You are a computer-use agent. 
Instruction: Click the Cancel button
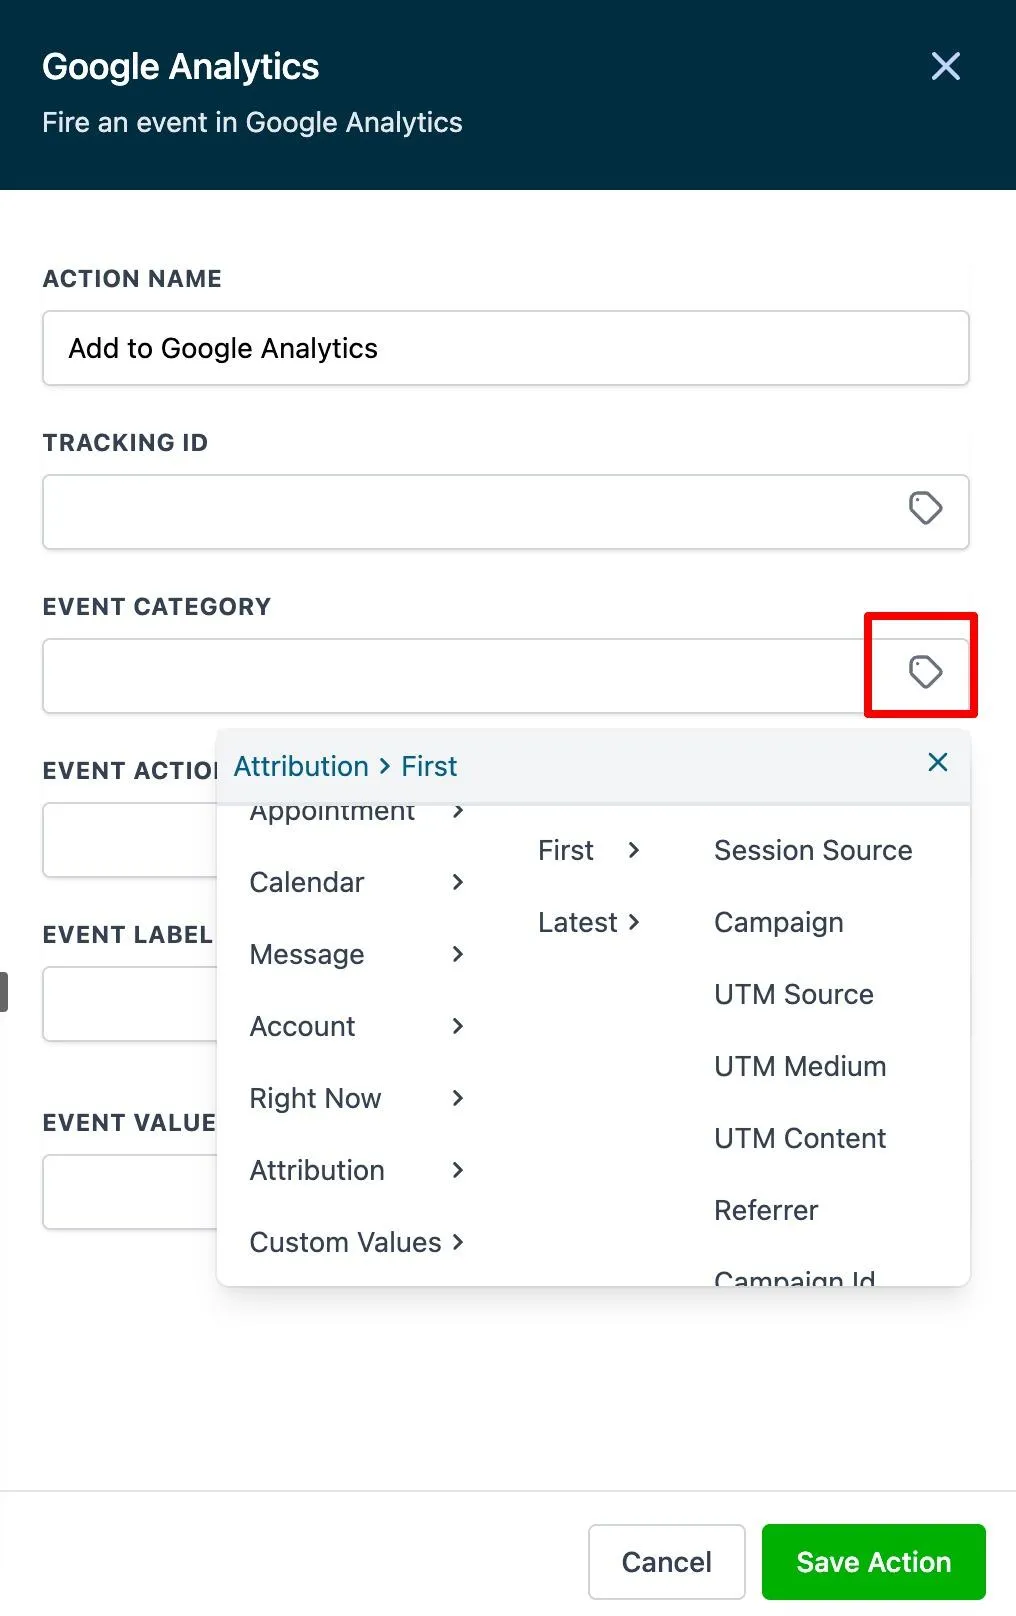(x=666, y=1562)
